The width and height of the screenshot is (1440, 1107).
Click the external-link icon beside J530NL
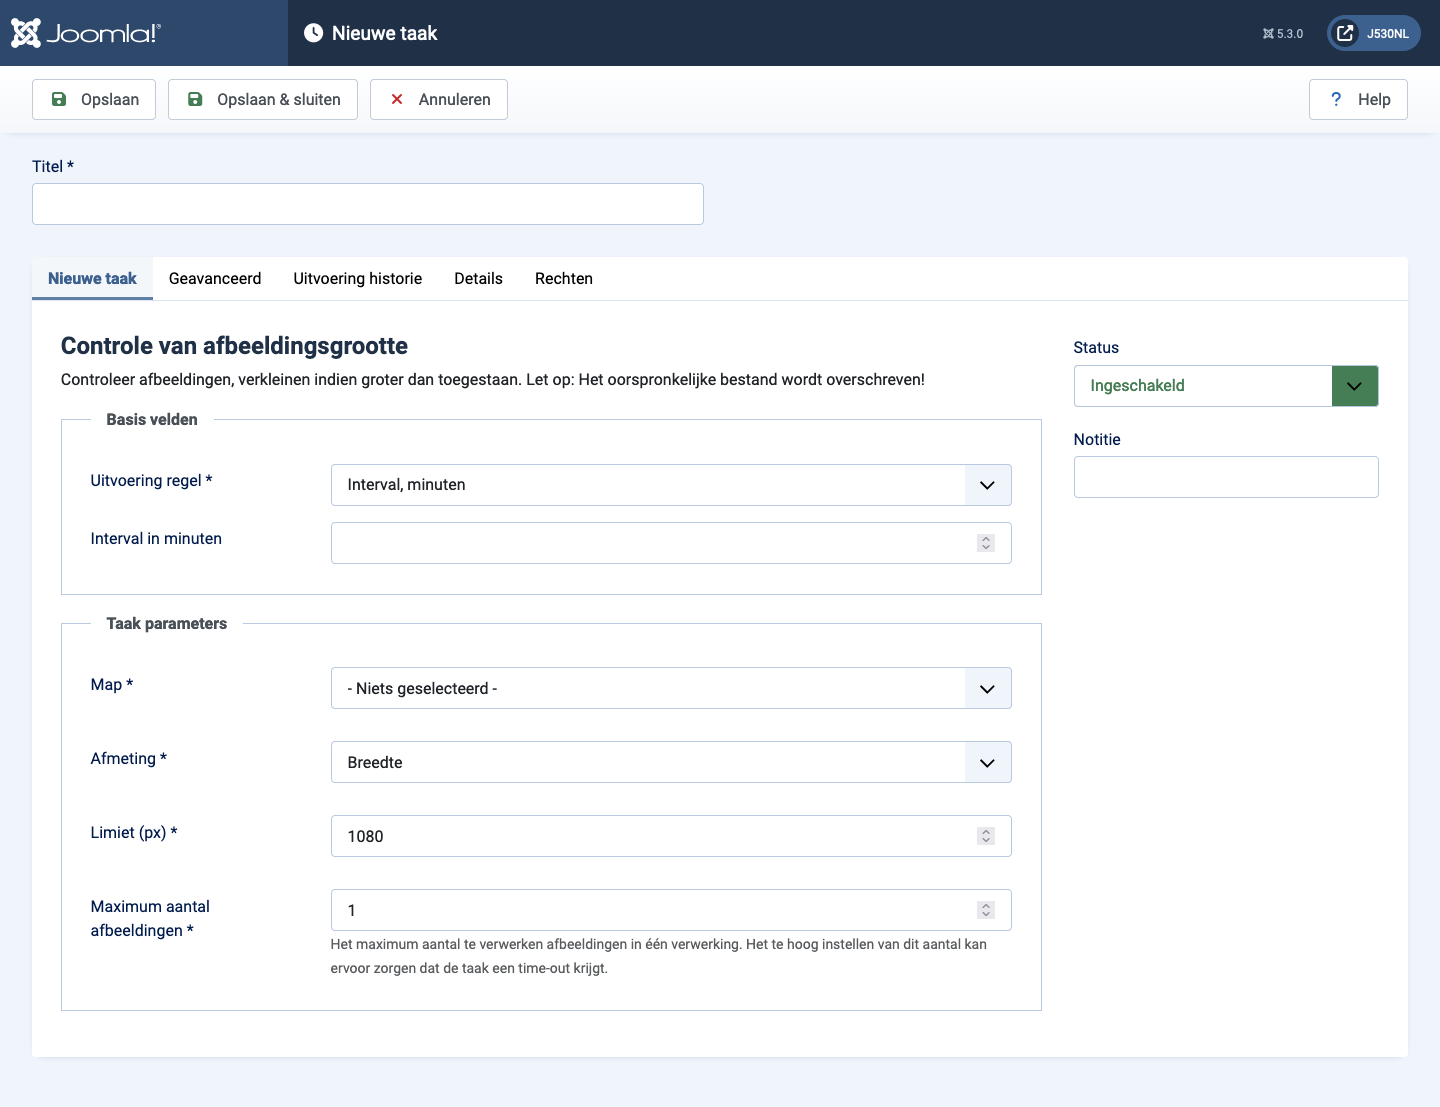[x=1346, y=33]
